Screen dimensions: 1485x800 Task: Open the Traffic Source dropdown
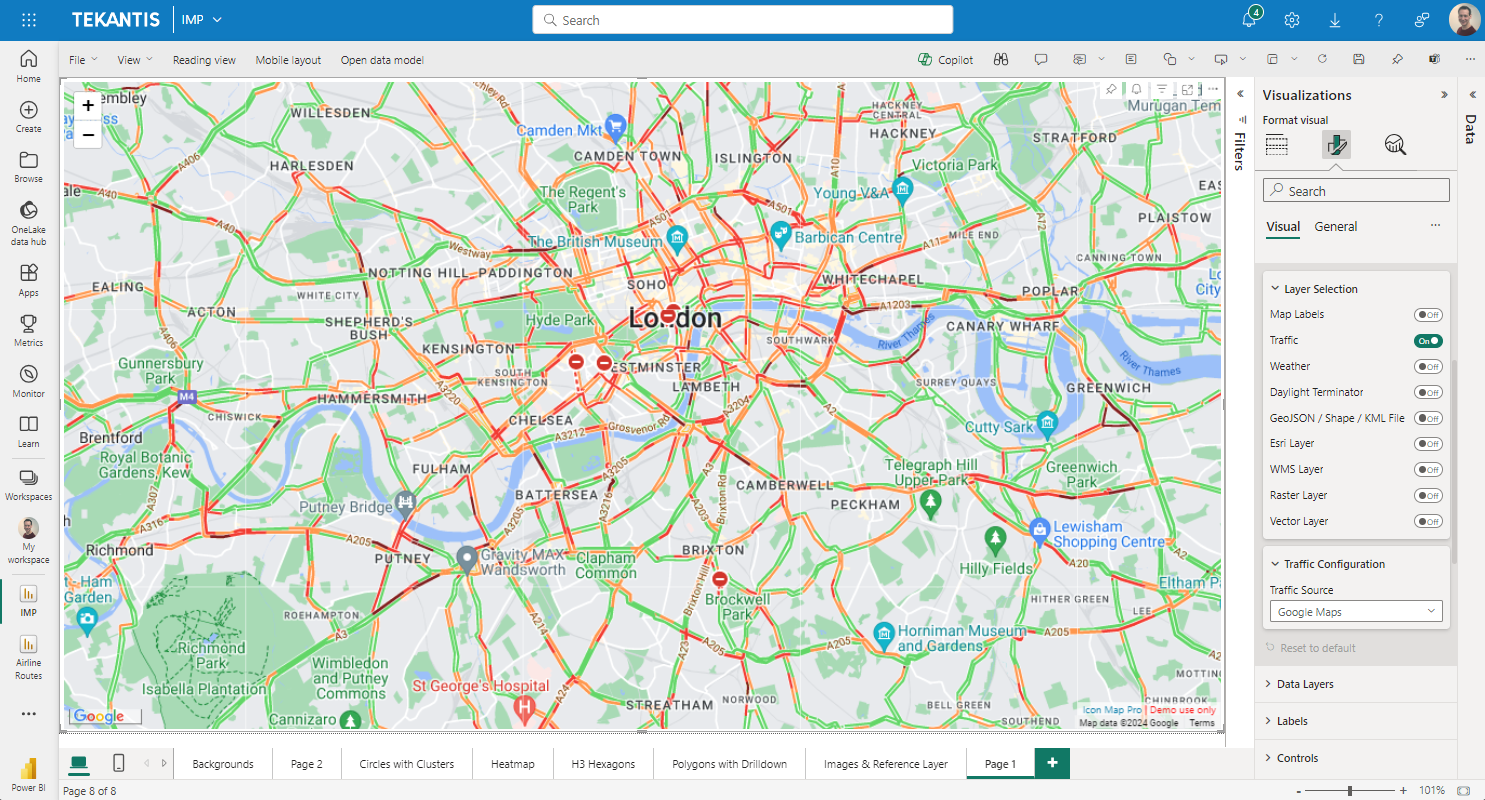(x=1355, y=611)
